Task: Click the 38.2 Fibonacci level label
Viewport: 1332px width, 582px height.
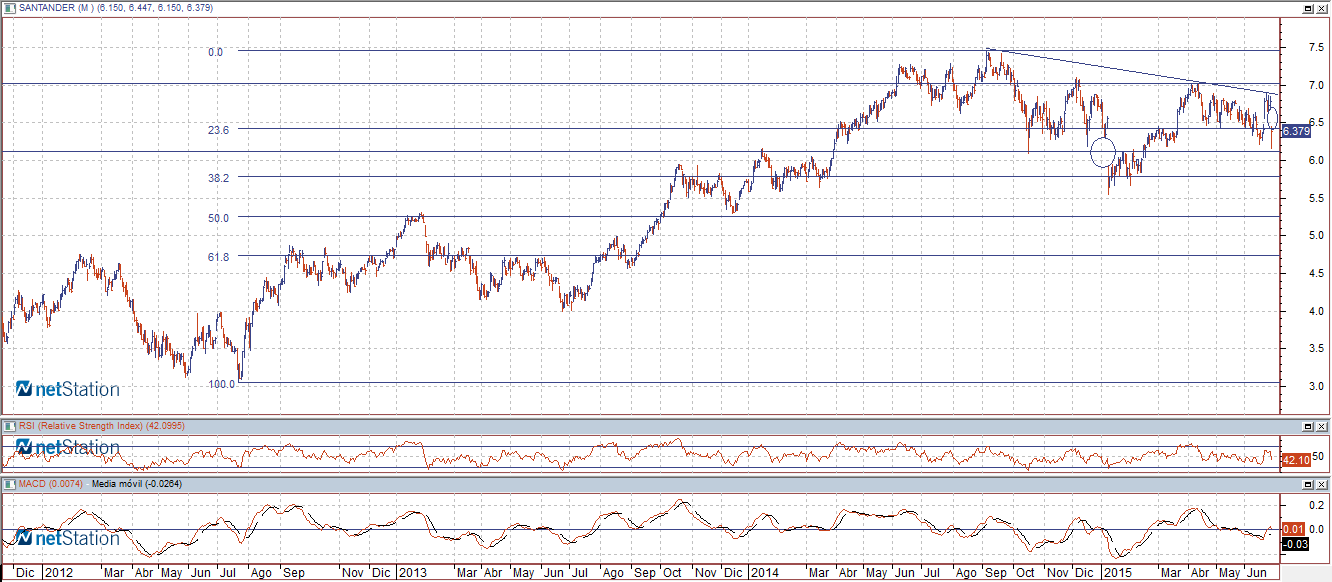Action: (219, 178)
